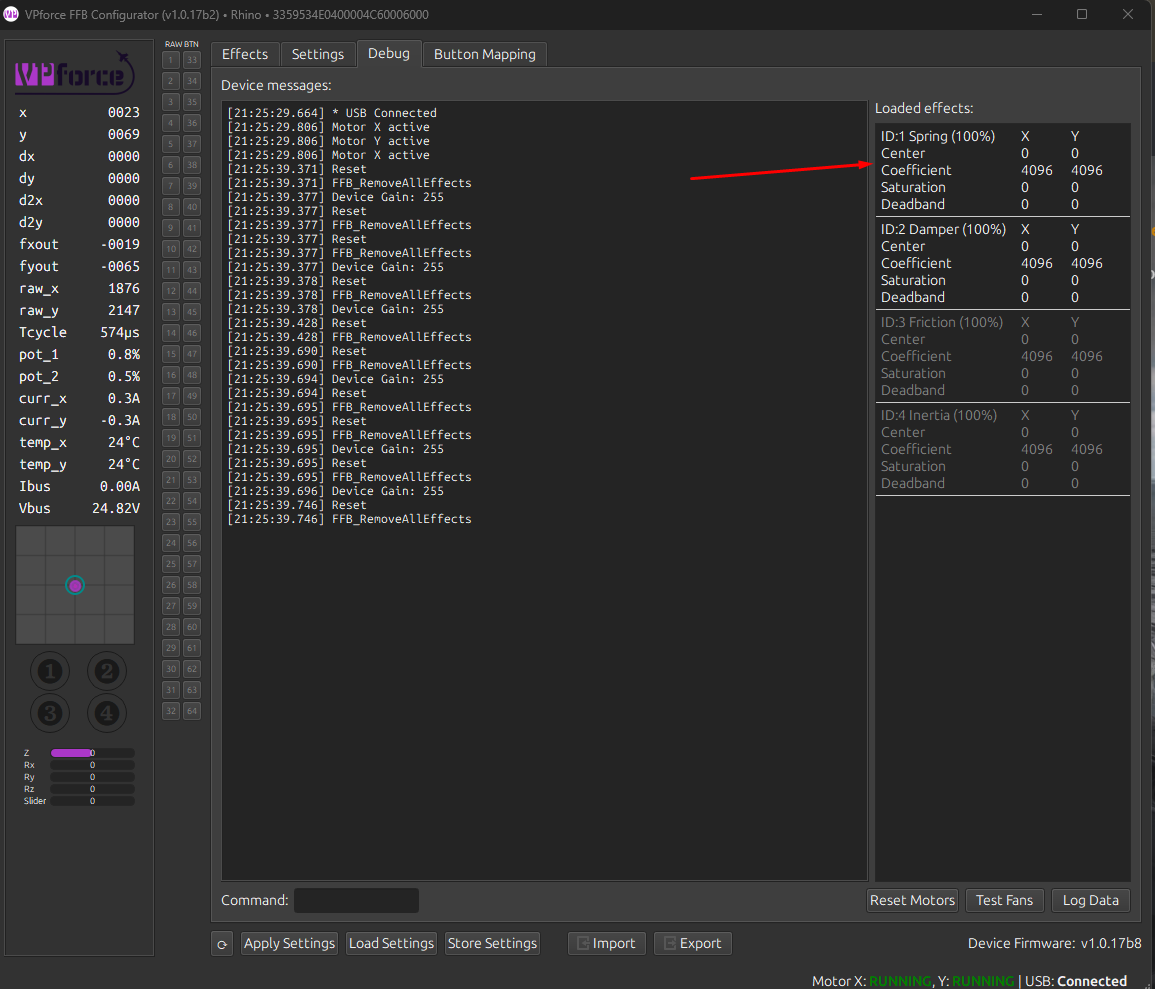Click the Tcycle 574µs reading

coord(79,332)
